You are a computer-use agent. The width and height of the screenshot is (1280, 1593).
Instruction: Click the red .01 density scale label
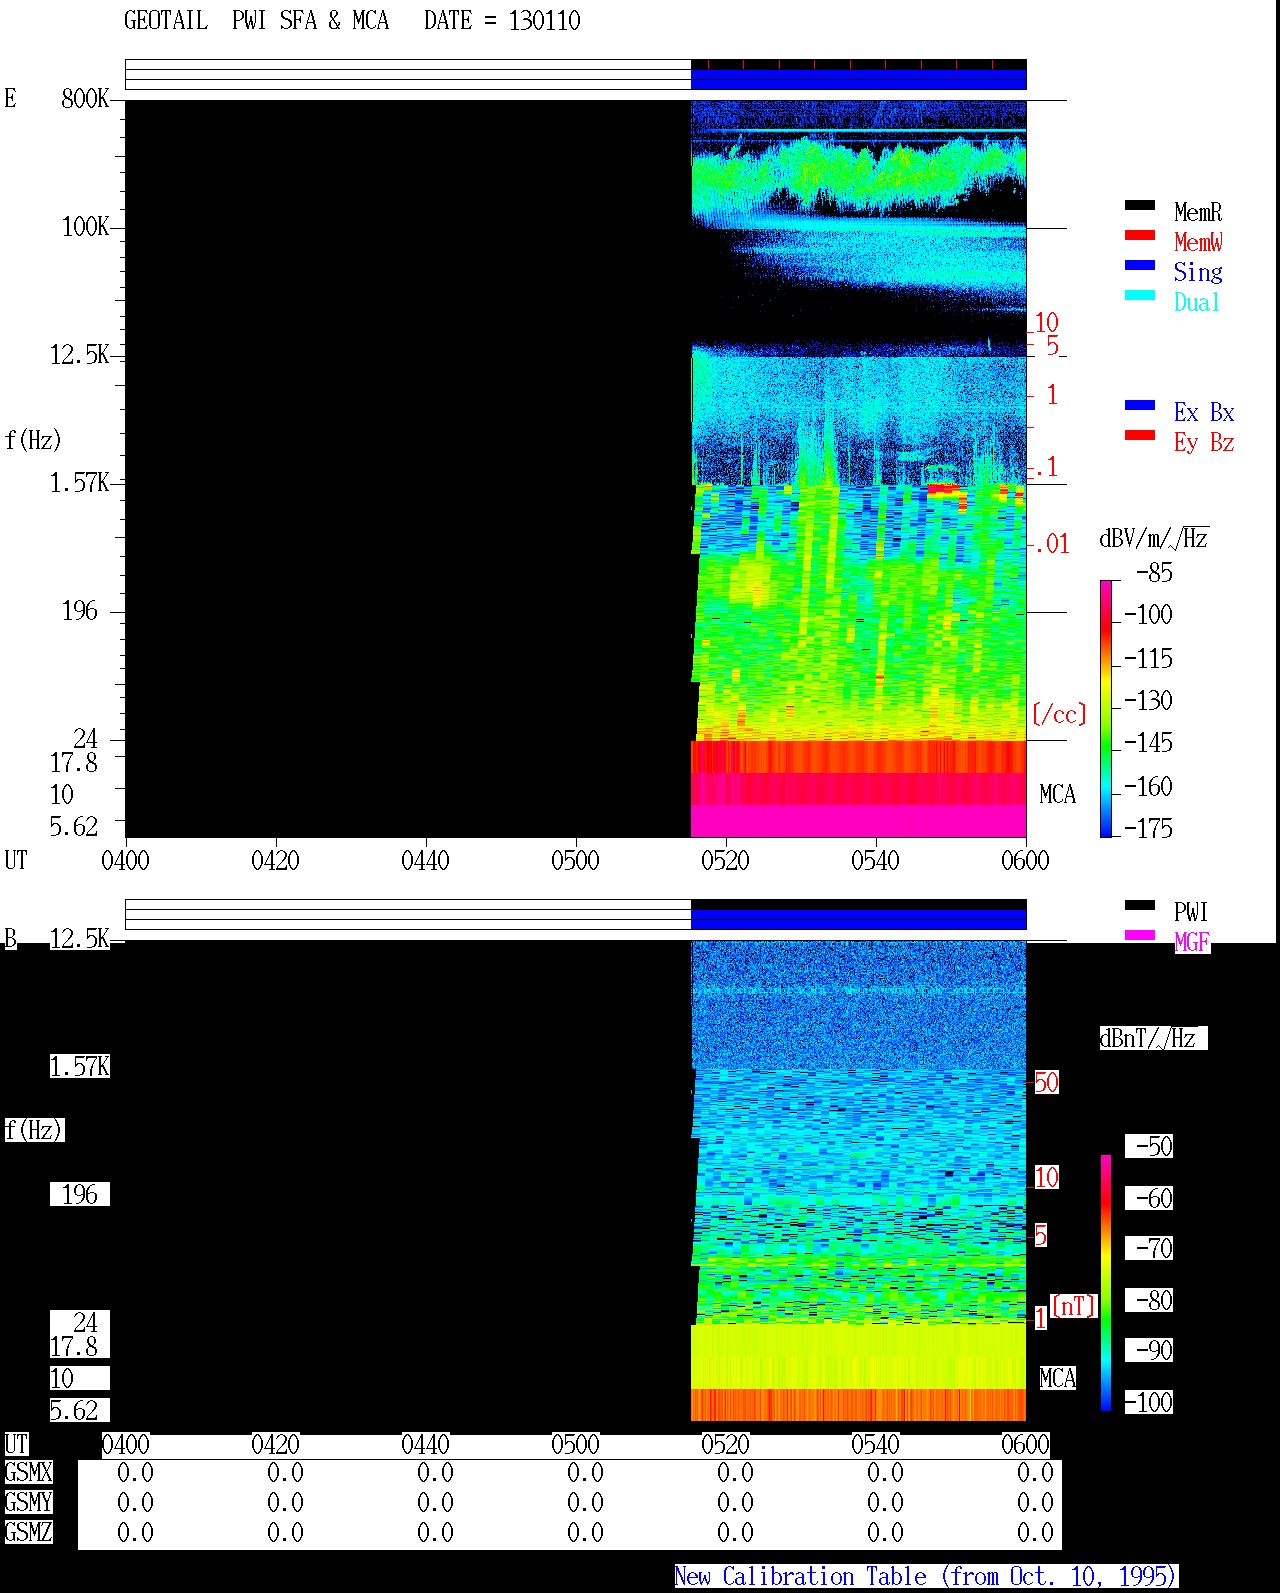[1051, 544]
